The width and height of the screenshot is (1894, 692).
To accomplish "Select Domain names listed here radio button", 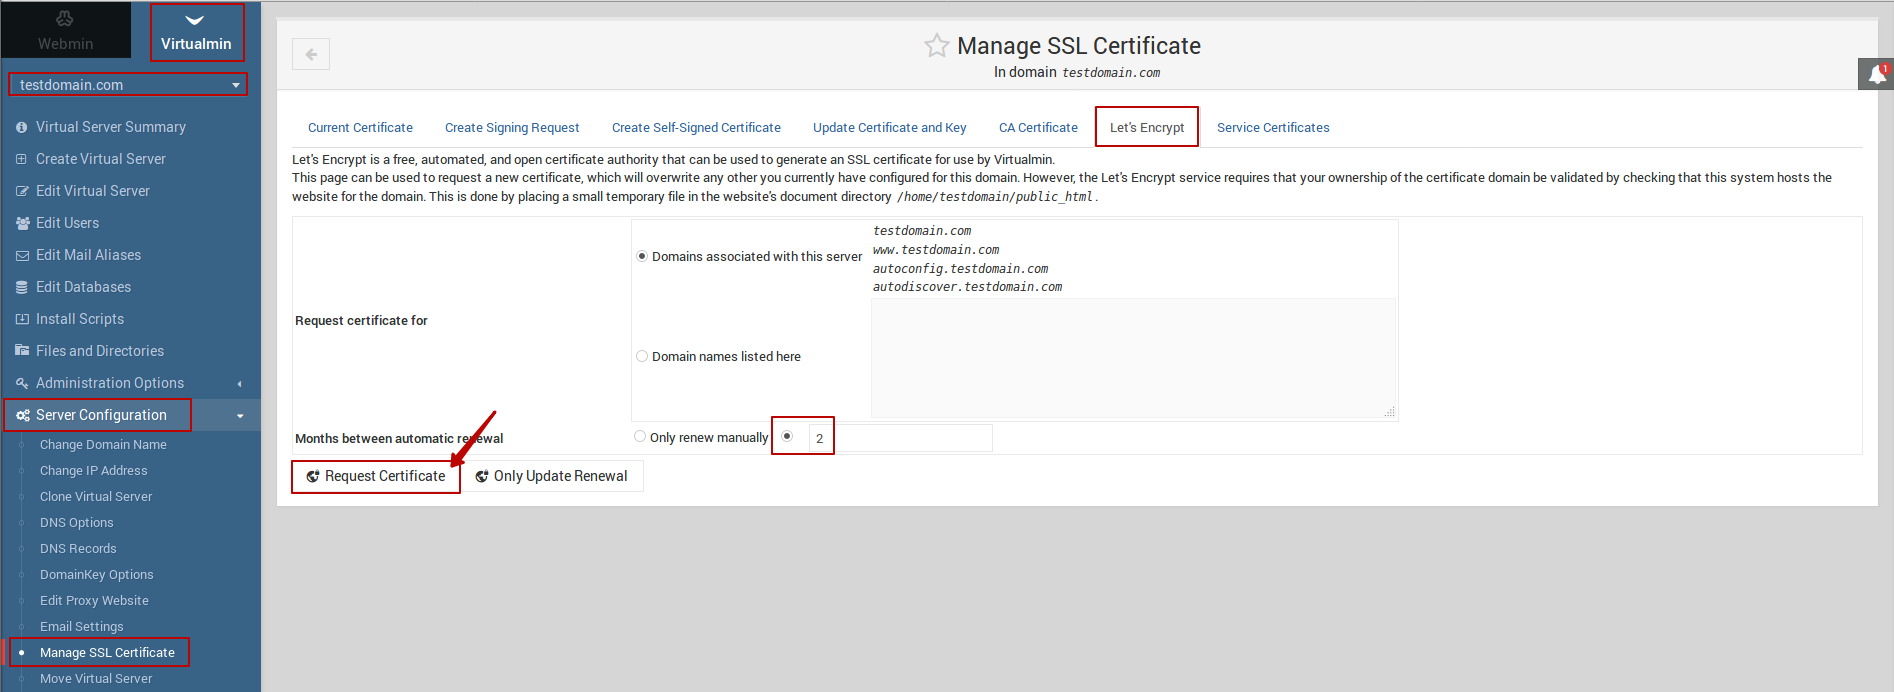I will [642, 356].
